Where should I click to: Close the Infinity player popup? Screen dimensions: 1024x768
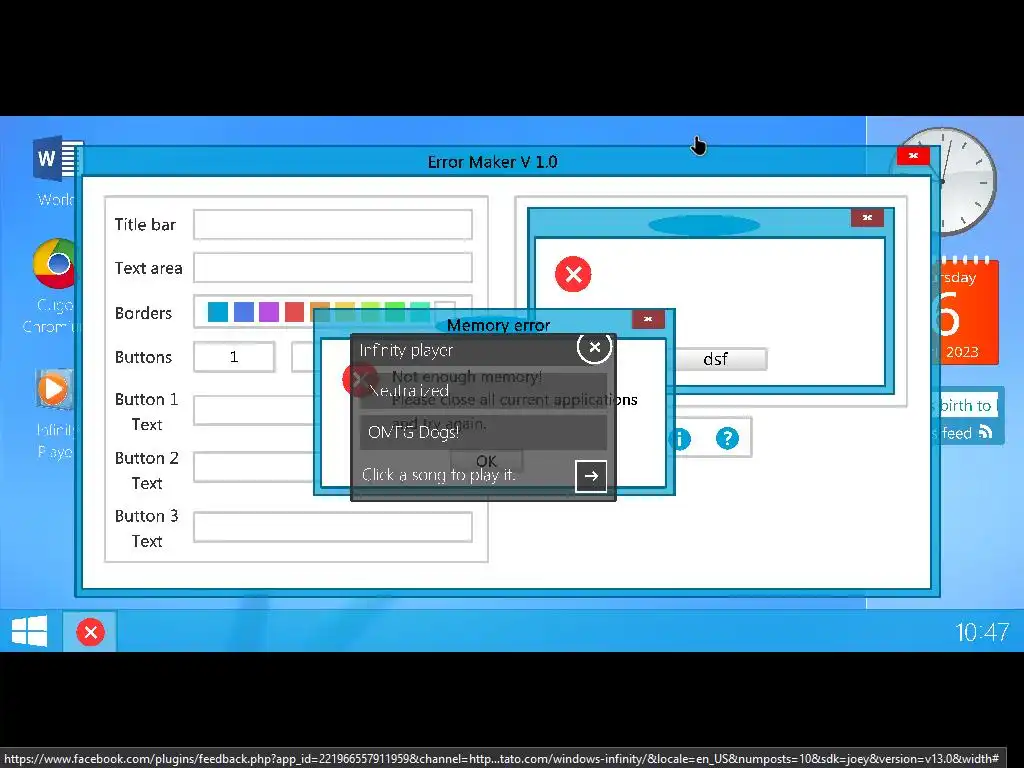pyautogui.click(x=594, y=347)
